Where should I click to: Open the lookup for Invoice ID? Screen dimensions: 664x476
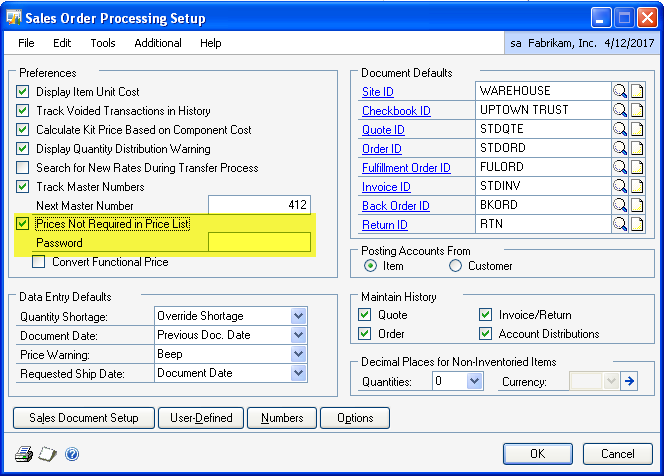620,186
